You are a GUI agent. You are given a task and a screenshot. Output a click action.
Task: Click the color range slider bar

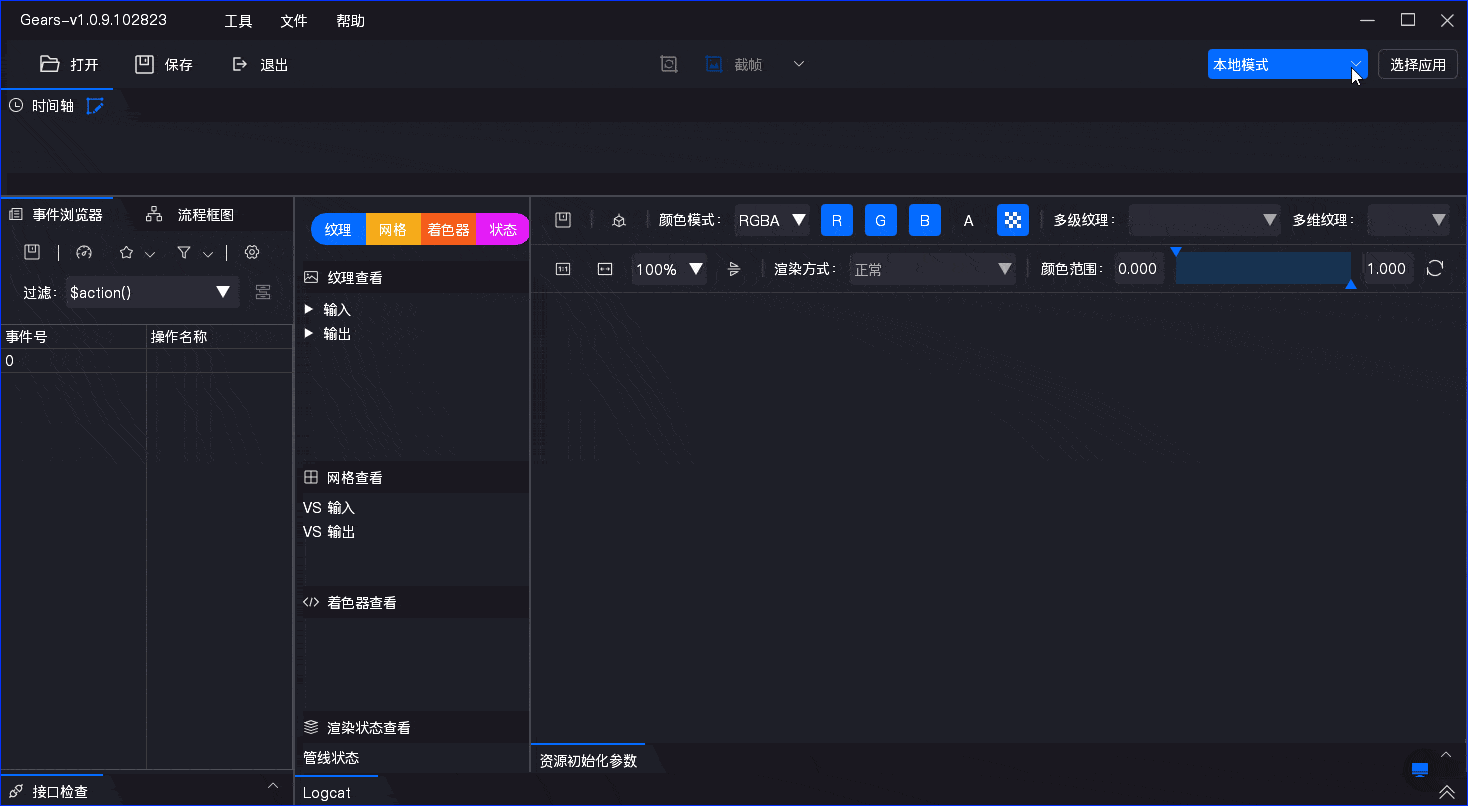(x=1263, y=268)
